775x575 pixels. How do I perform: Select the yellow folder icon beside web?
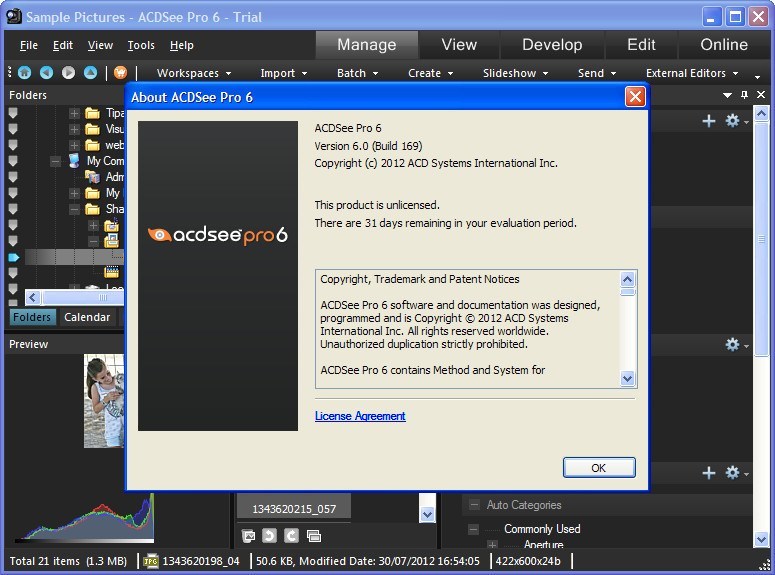tap(92, 145)
